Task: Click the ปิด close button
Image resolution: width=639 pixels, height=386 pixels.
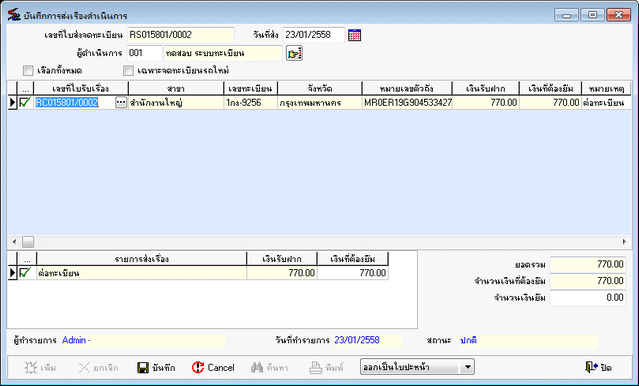Action: pos(598,368)
